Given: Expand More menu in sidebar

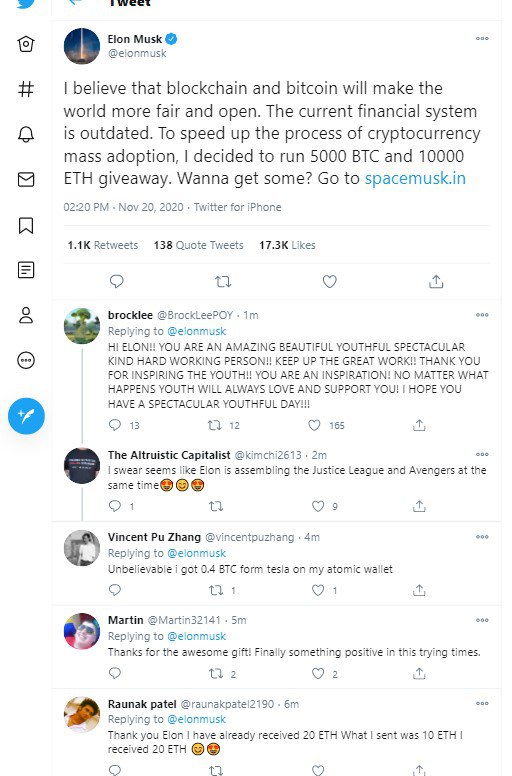Looking at the screenshot, I should click(26, 360).
